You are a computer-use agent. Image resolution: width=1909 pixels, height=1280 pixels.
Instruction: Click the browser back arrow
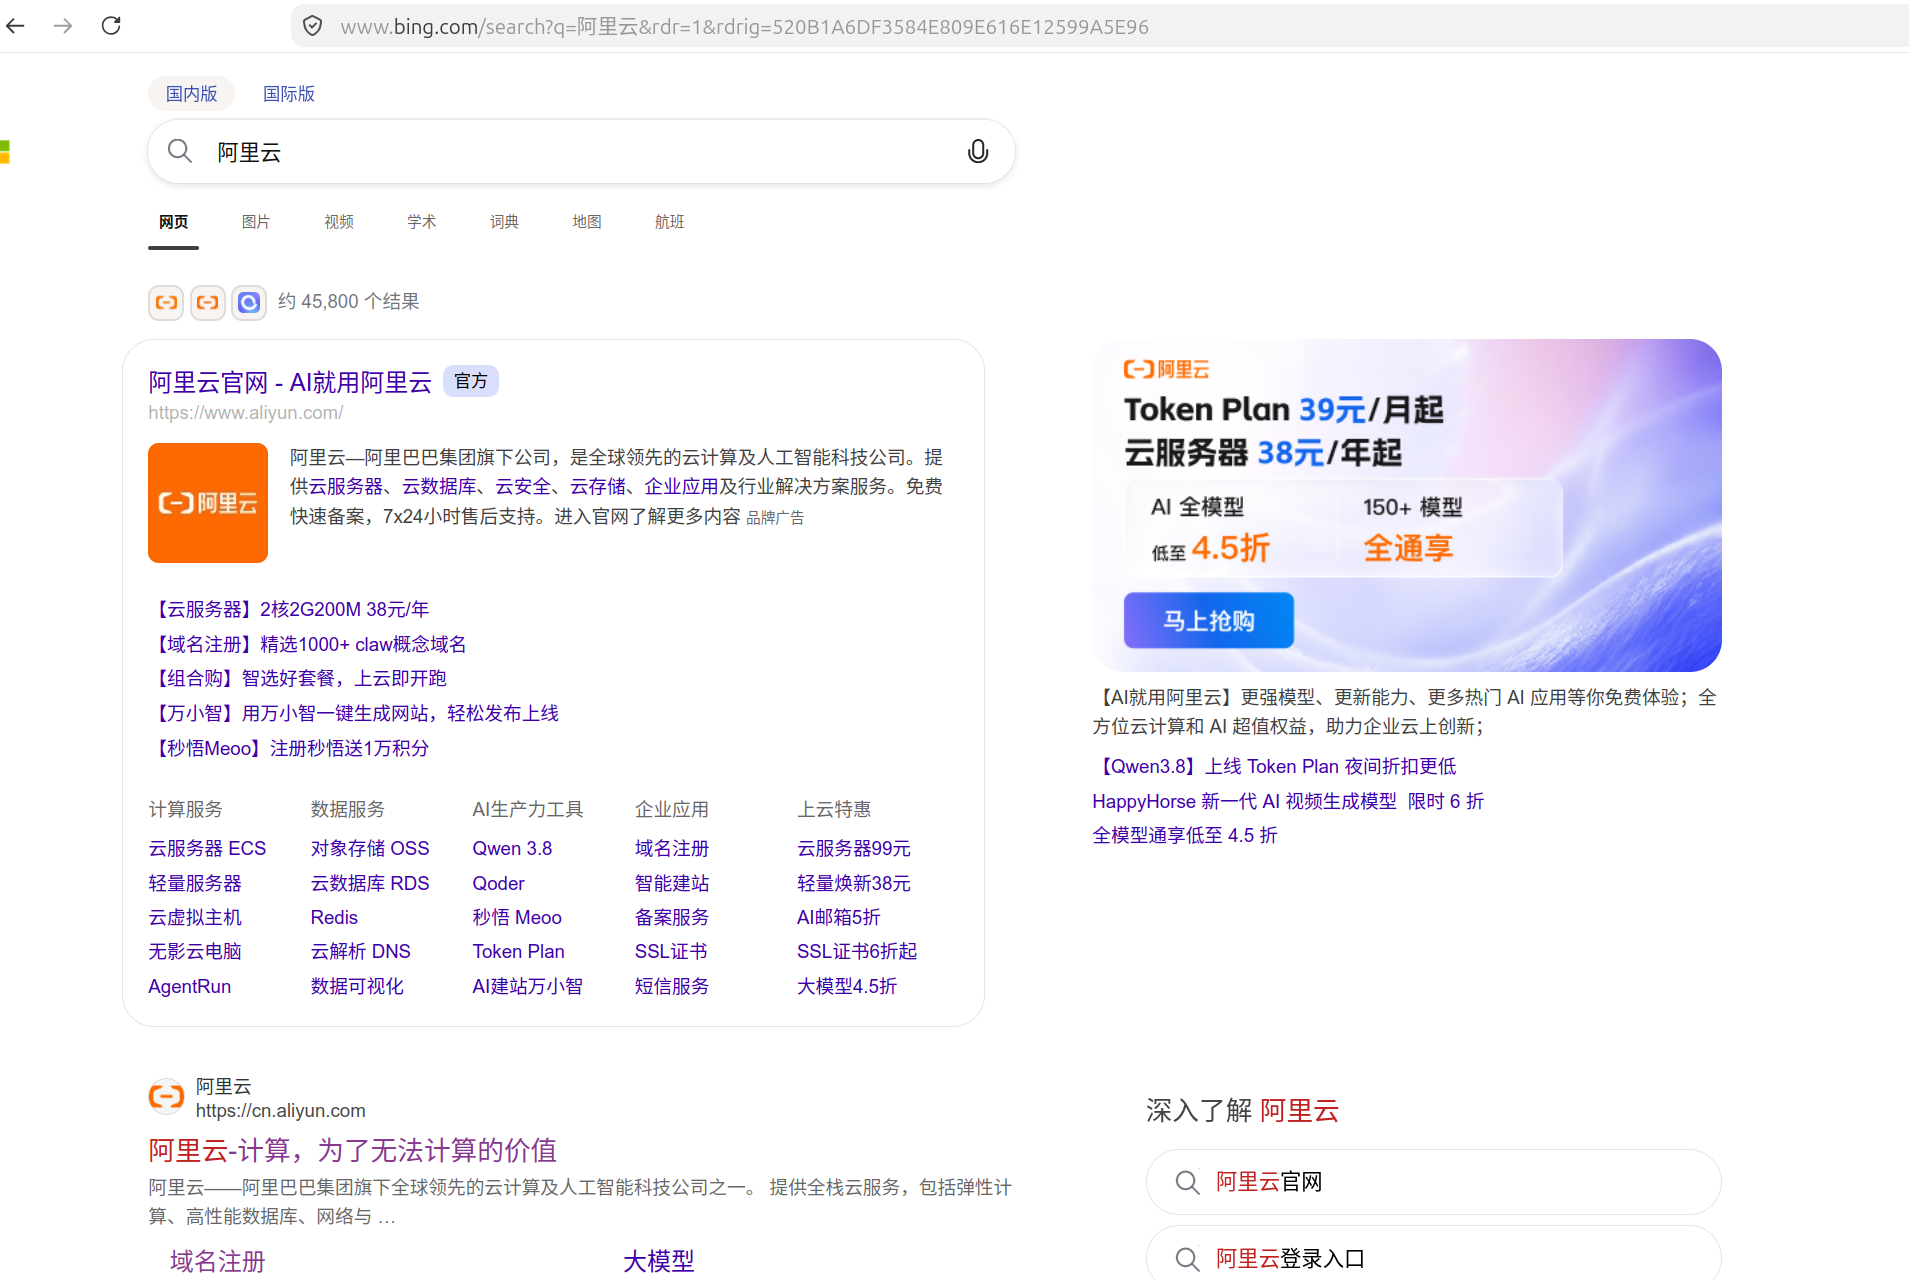tap(16, 26)
